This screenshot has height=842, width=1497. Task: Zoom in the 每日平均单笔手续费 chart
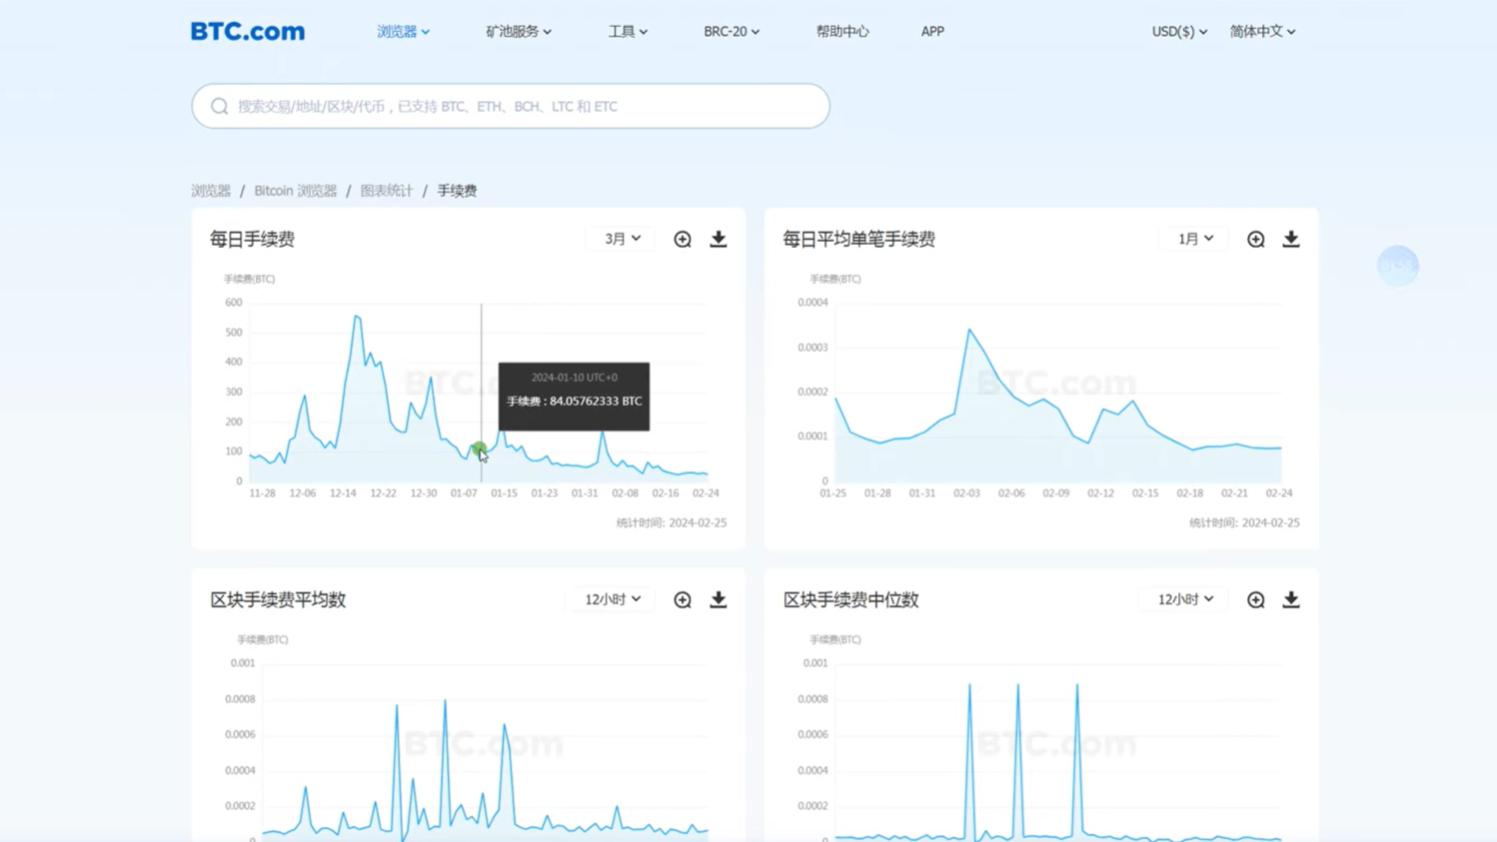pyautogui.click(x=1255, y=239)
